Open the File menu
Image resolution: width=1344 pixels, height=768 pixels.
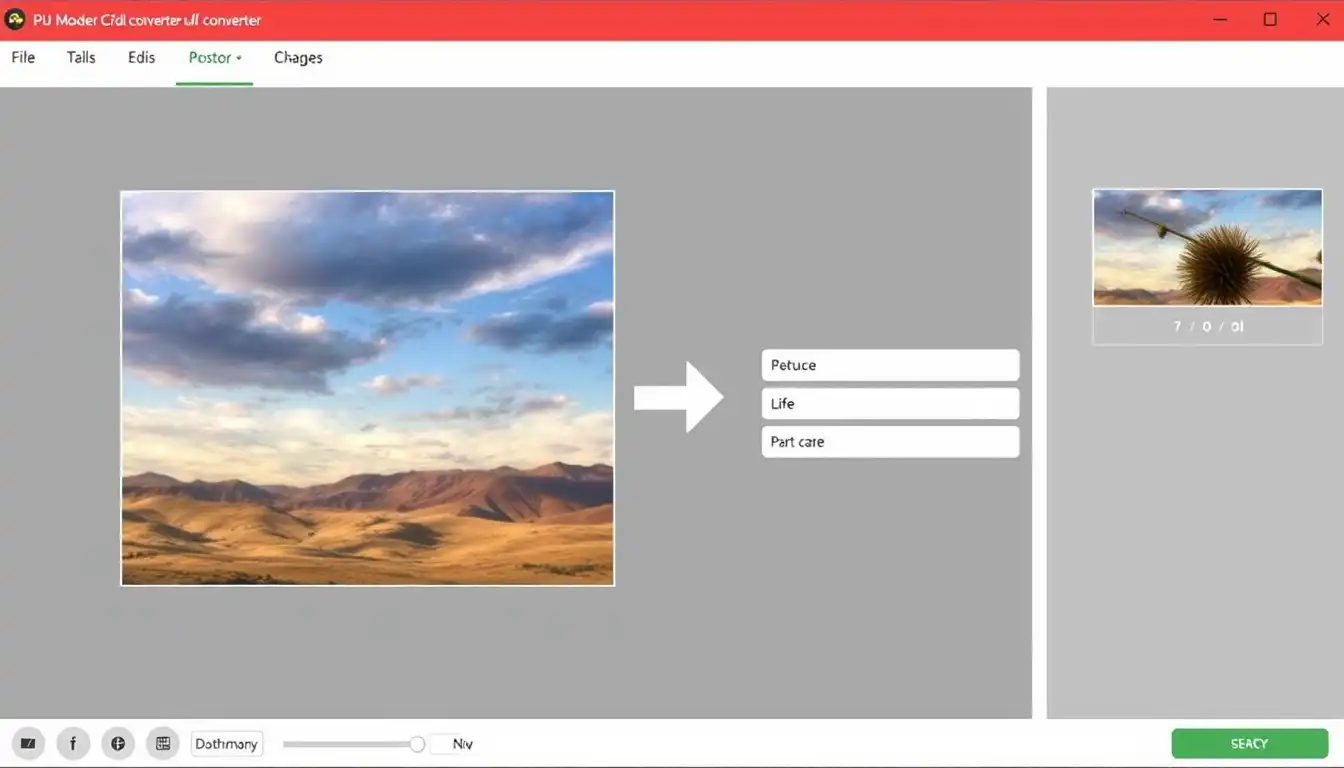23,58
